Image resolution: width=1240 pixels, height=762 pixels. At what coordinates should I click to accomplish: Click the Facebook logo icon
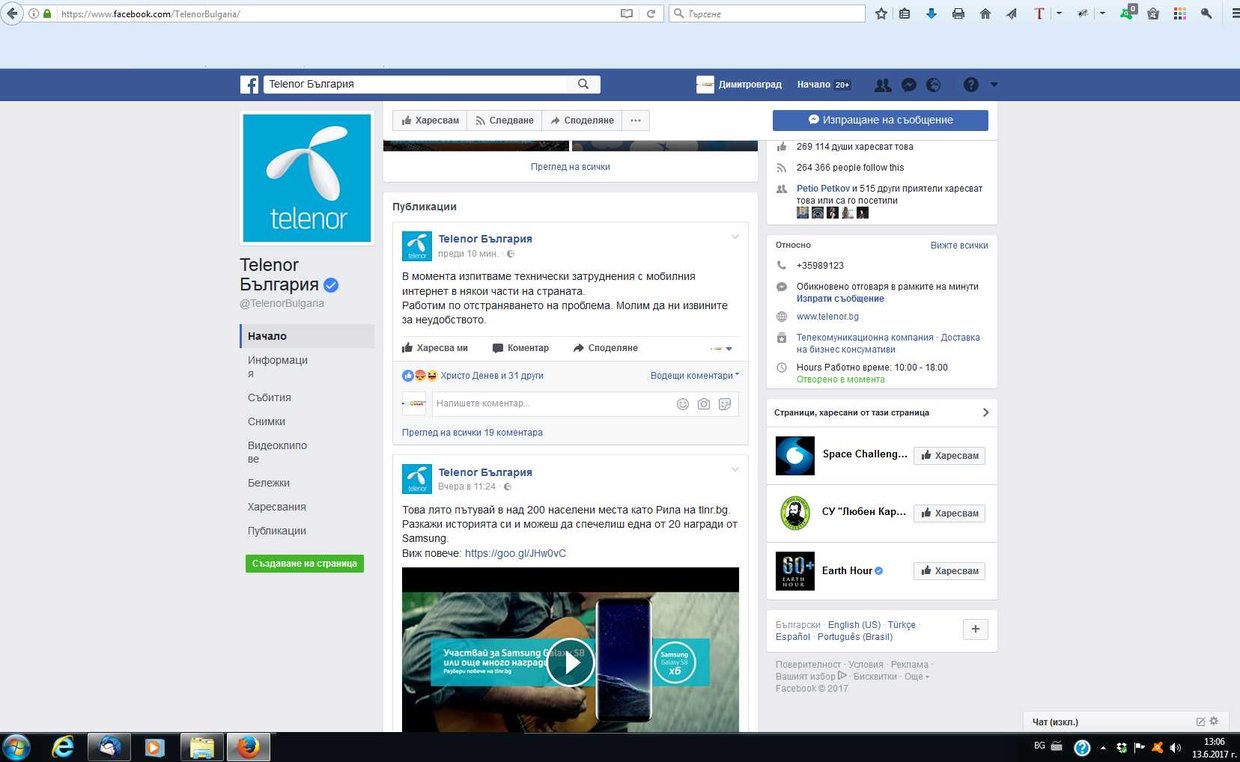(249, 85)
